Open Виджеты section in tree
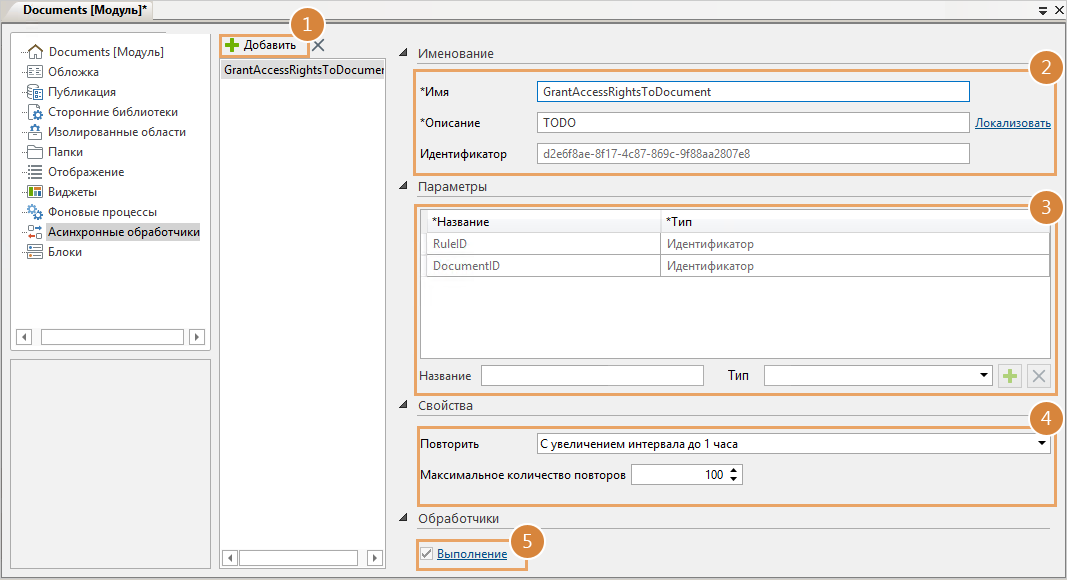Image resolution: width=1067 pixels, height=580 pixels. pyautogui.click(x=72, y=192)
